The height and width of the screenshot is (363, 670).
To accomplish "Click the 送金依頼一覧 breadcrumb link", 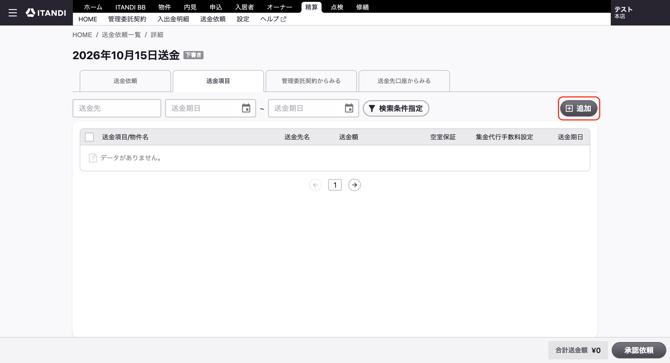I will click(121, 35).
